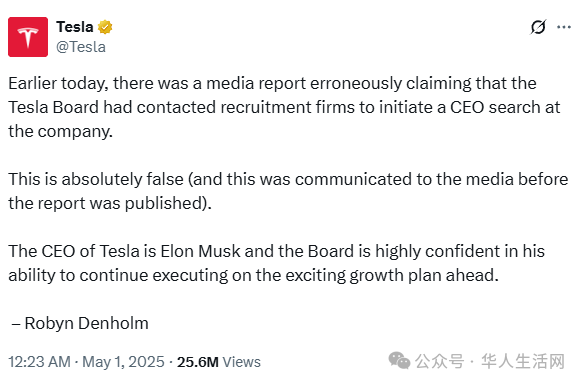Click the WeChat logo in the watermark
Viewport: 583px width, 384px height.
point(399,361)
